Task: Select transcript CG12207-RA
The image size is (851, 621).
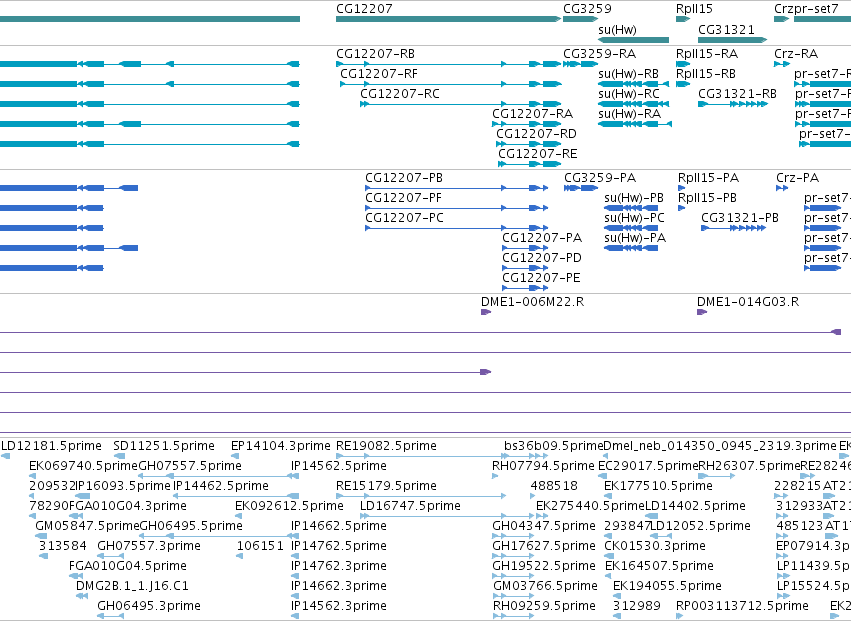Action: click(x=532, y=114)
